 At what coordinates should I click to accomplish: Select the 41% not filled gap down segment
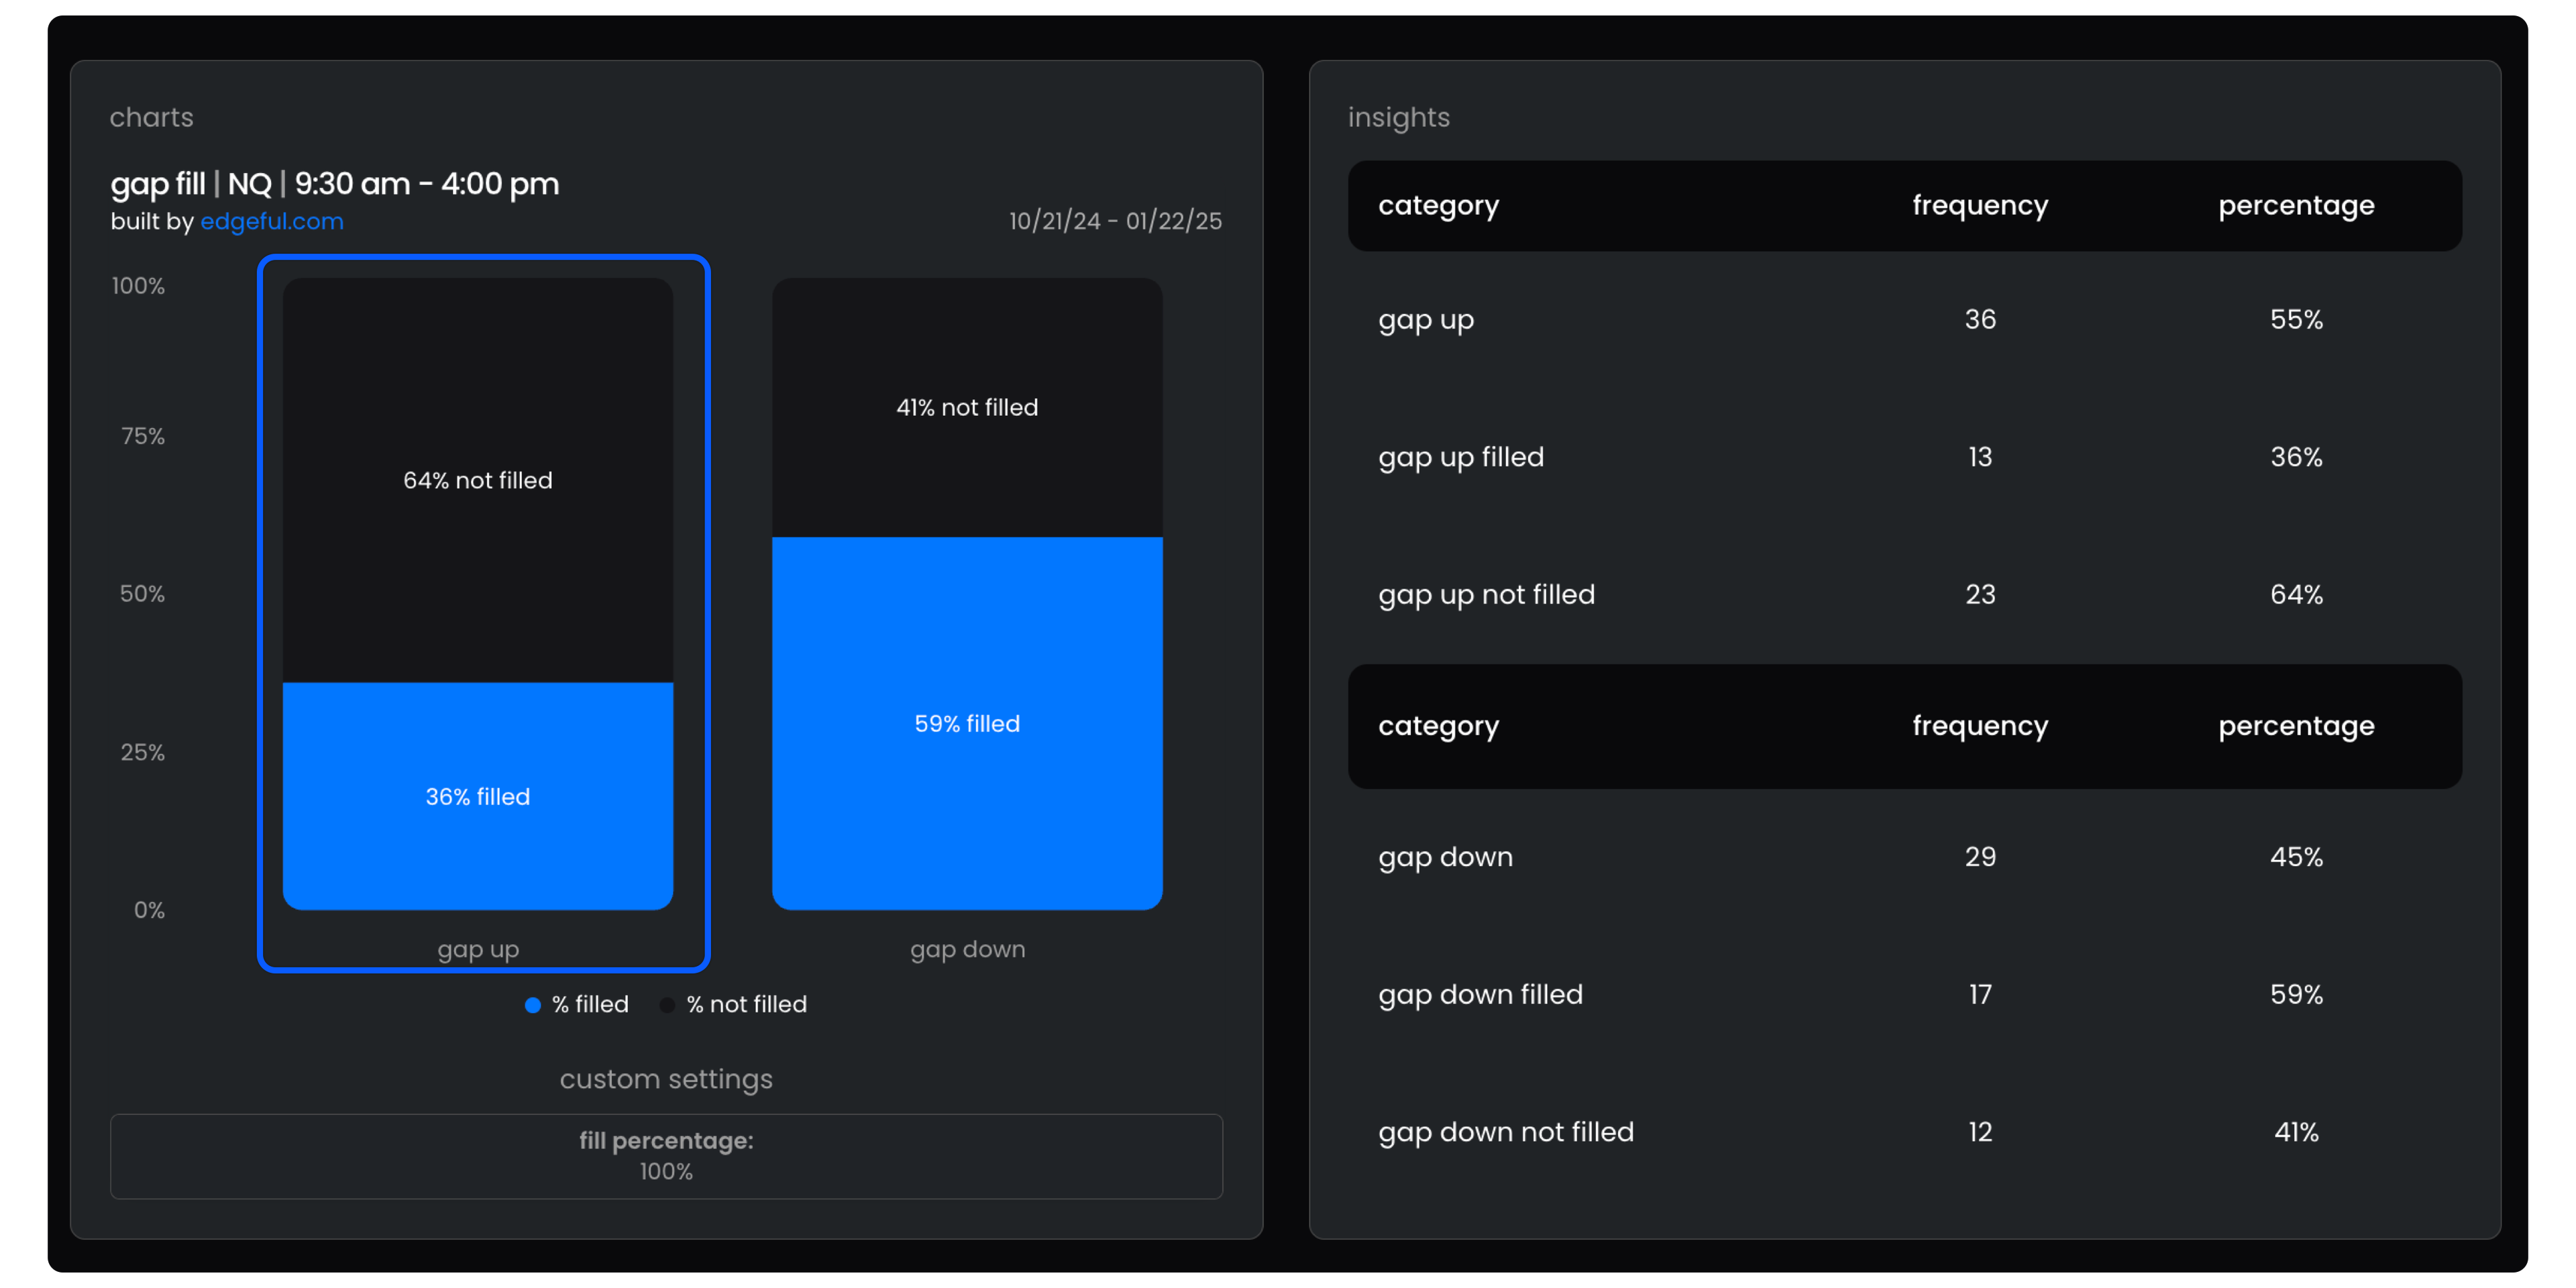click(967, 407)
